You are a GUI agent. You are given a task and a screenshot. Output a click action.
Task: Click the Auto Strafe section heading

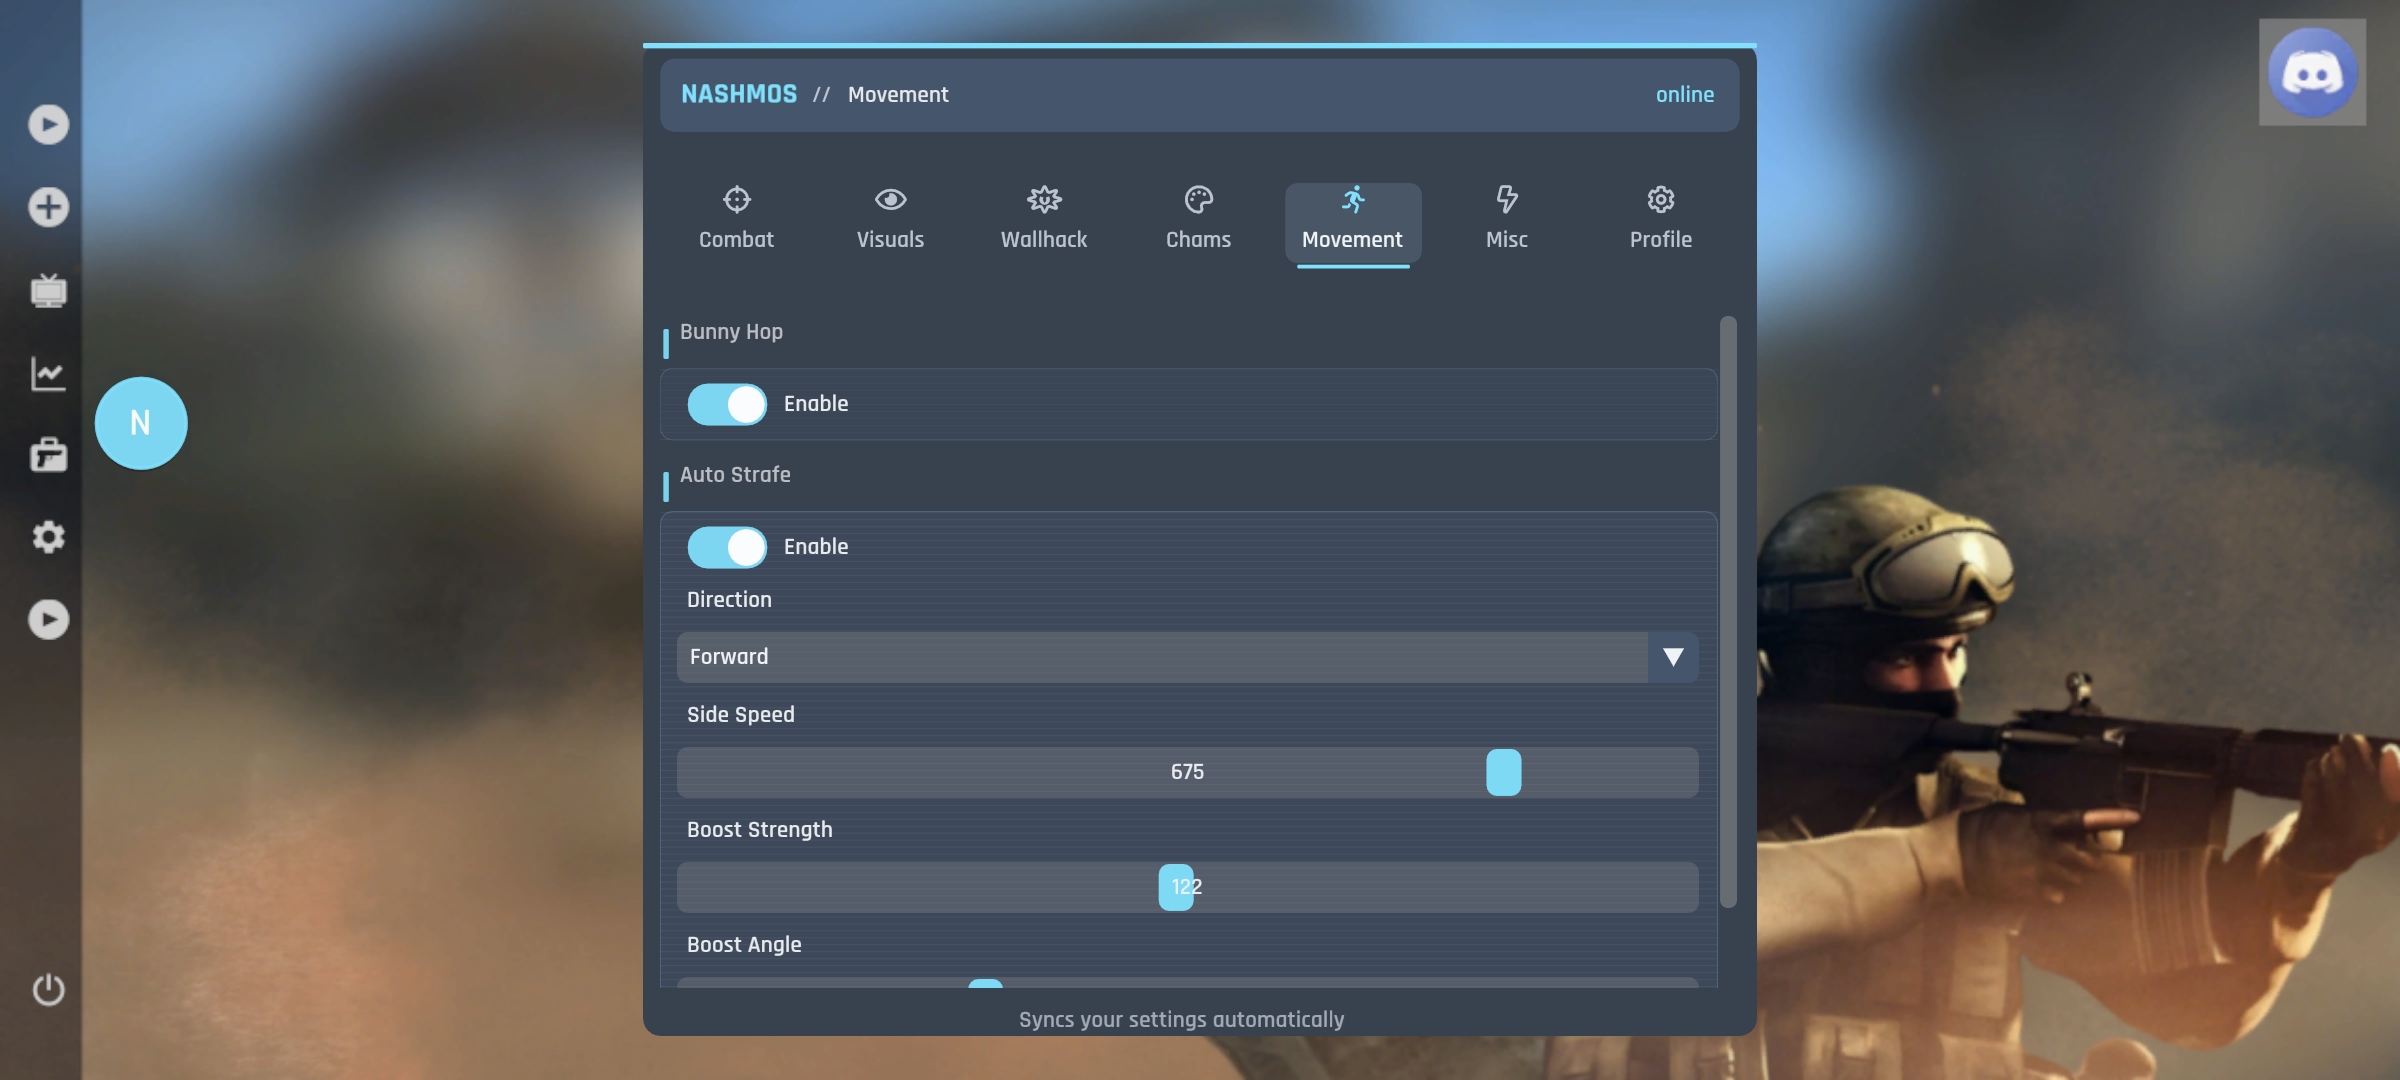tap(735, 475)
